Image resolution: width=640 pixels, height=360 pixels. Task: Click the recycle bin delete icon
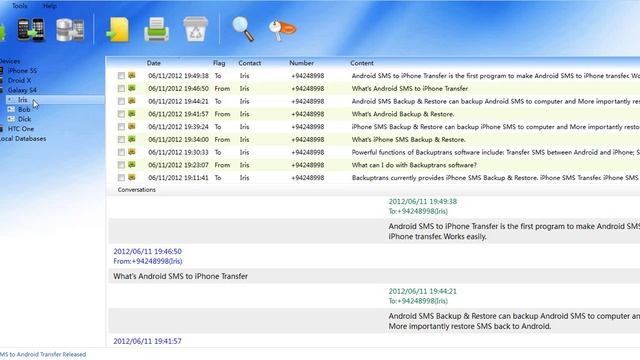point(196,29)
